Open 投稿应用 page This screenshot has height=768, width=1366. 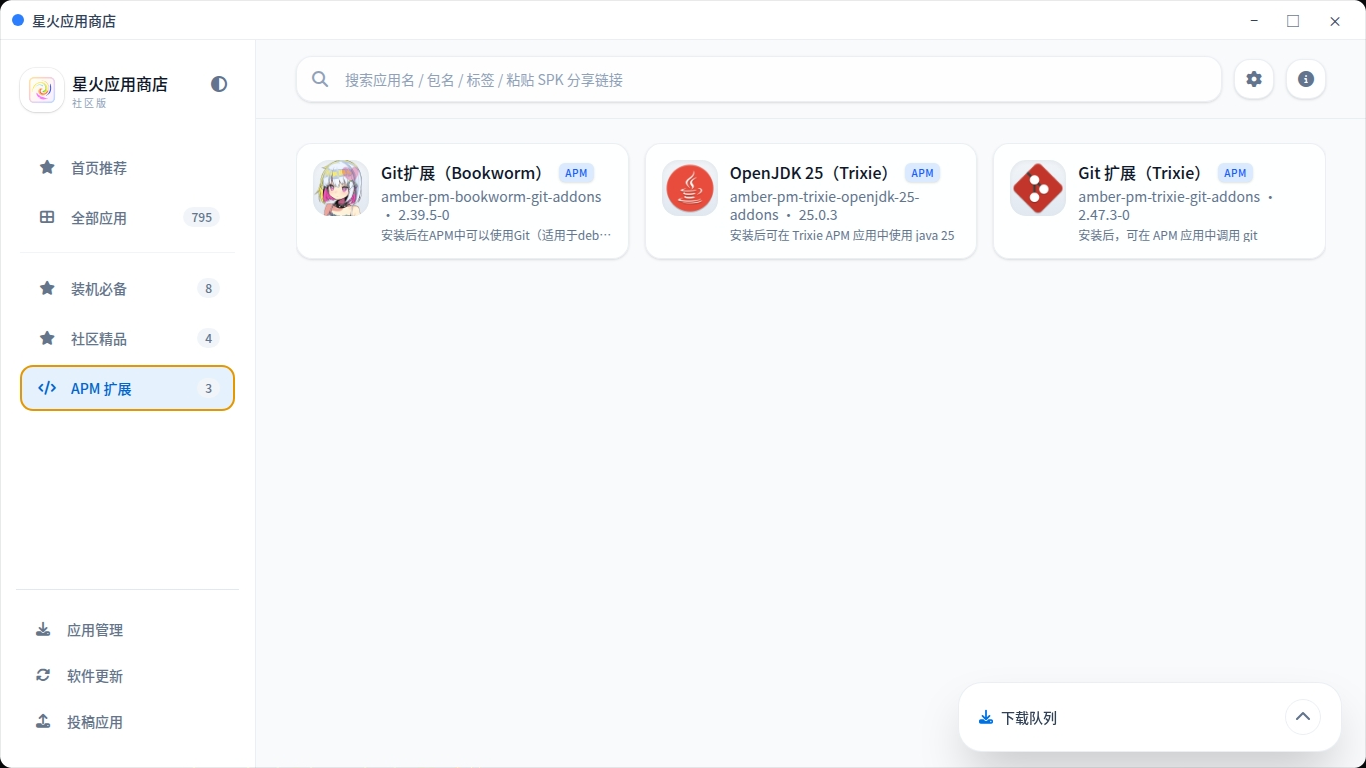pyautogui.click(x=128, y=722)
